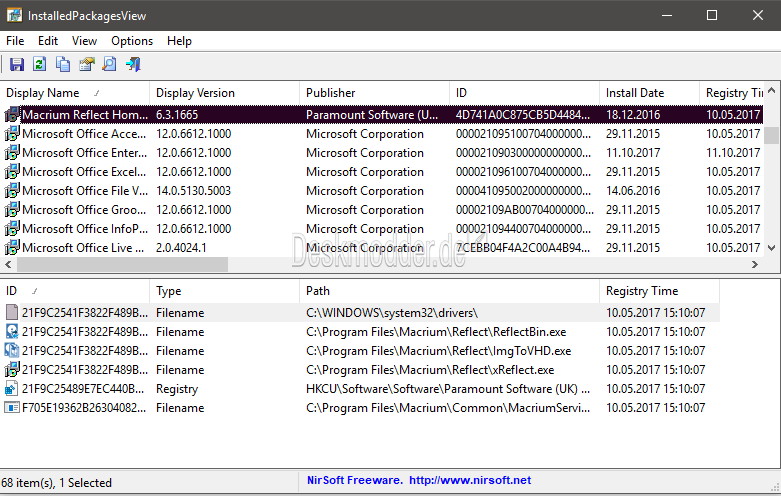This screenshot has width=781, height=496.
Task: Click path C:\WINDOWS\system32\drivers\
Action: (x=392, y=313)
